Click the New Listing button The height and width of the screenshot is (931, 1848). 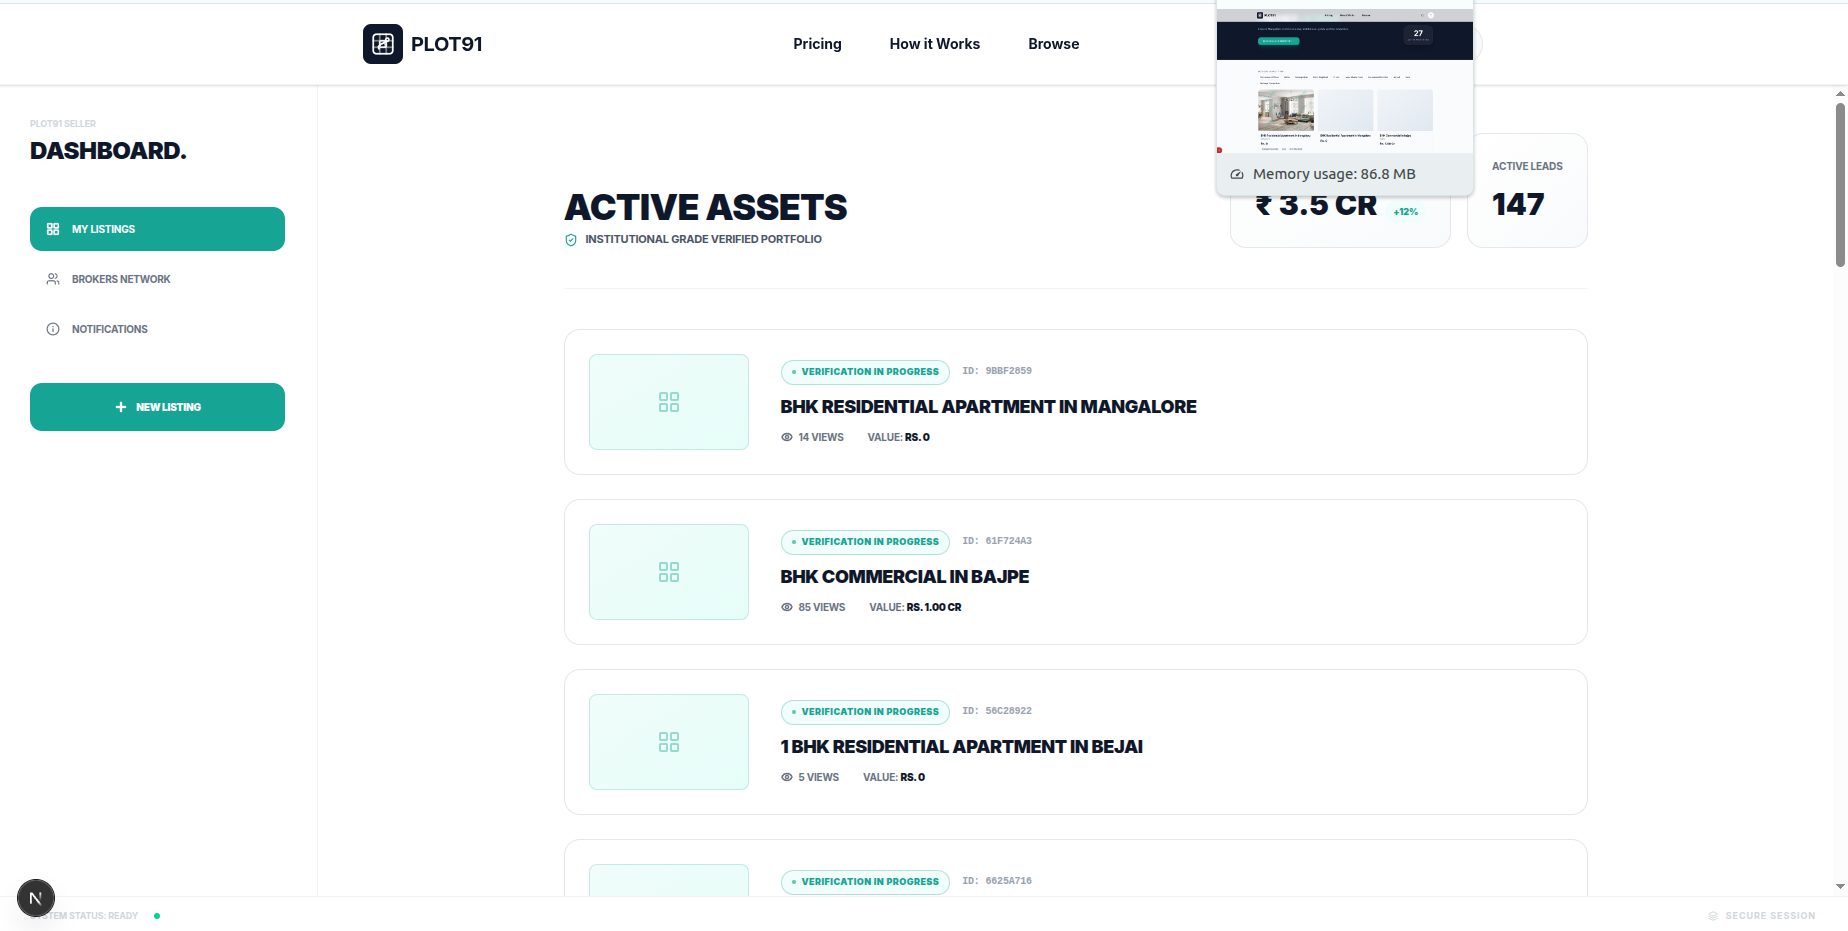(x=157, y=407)
